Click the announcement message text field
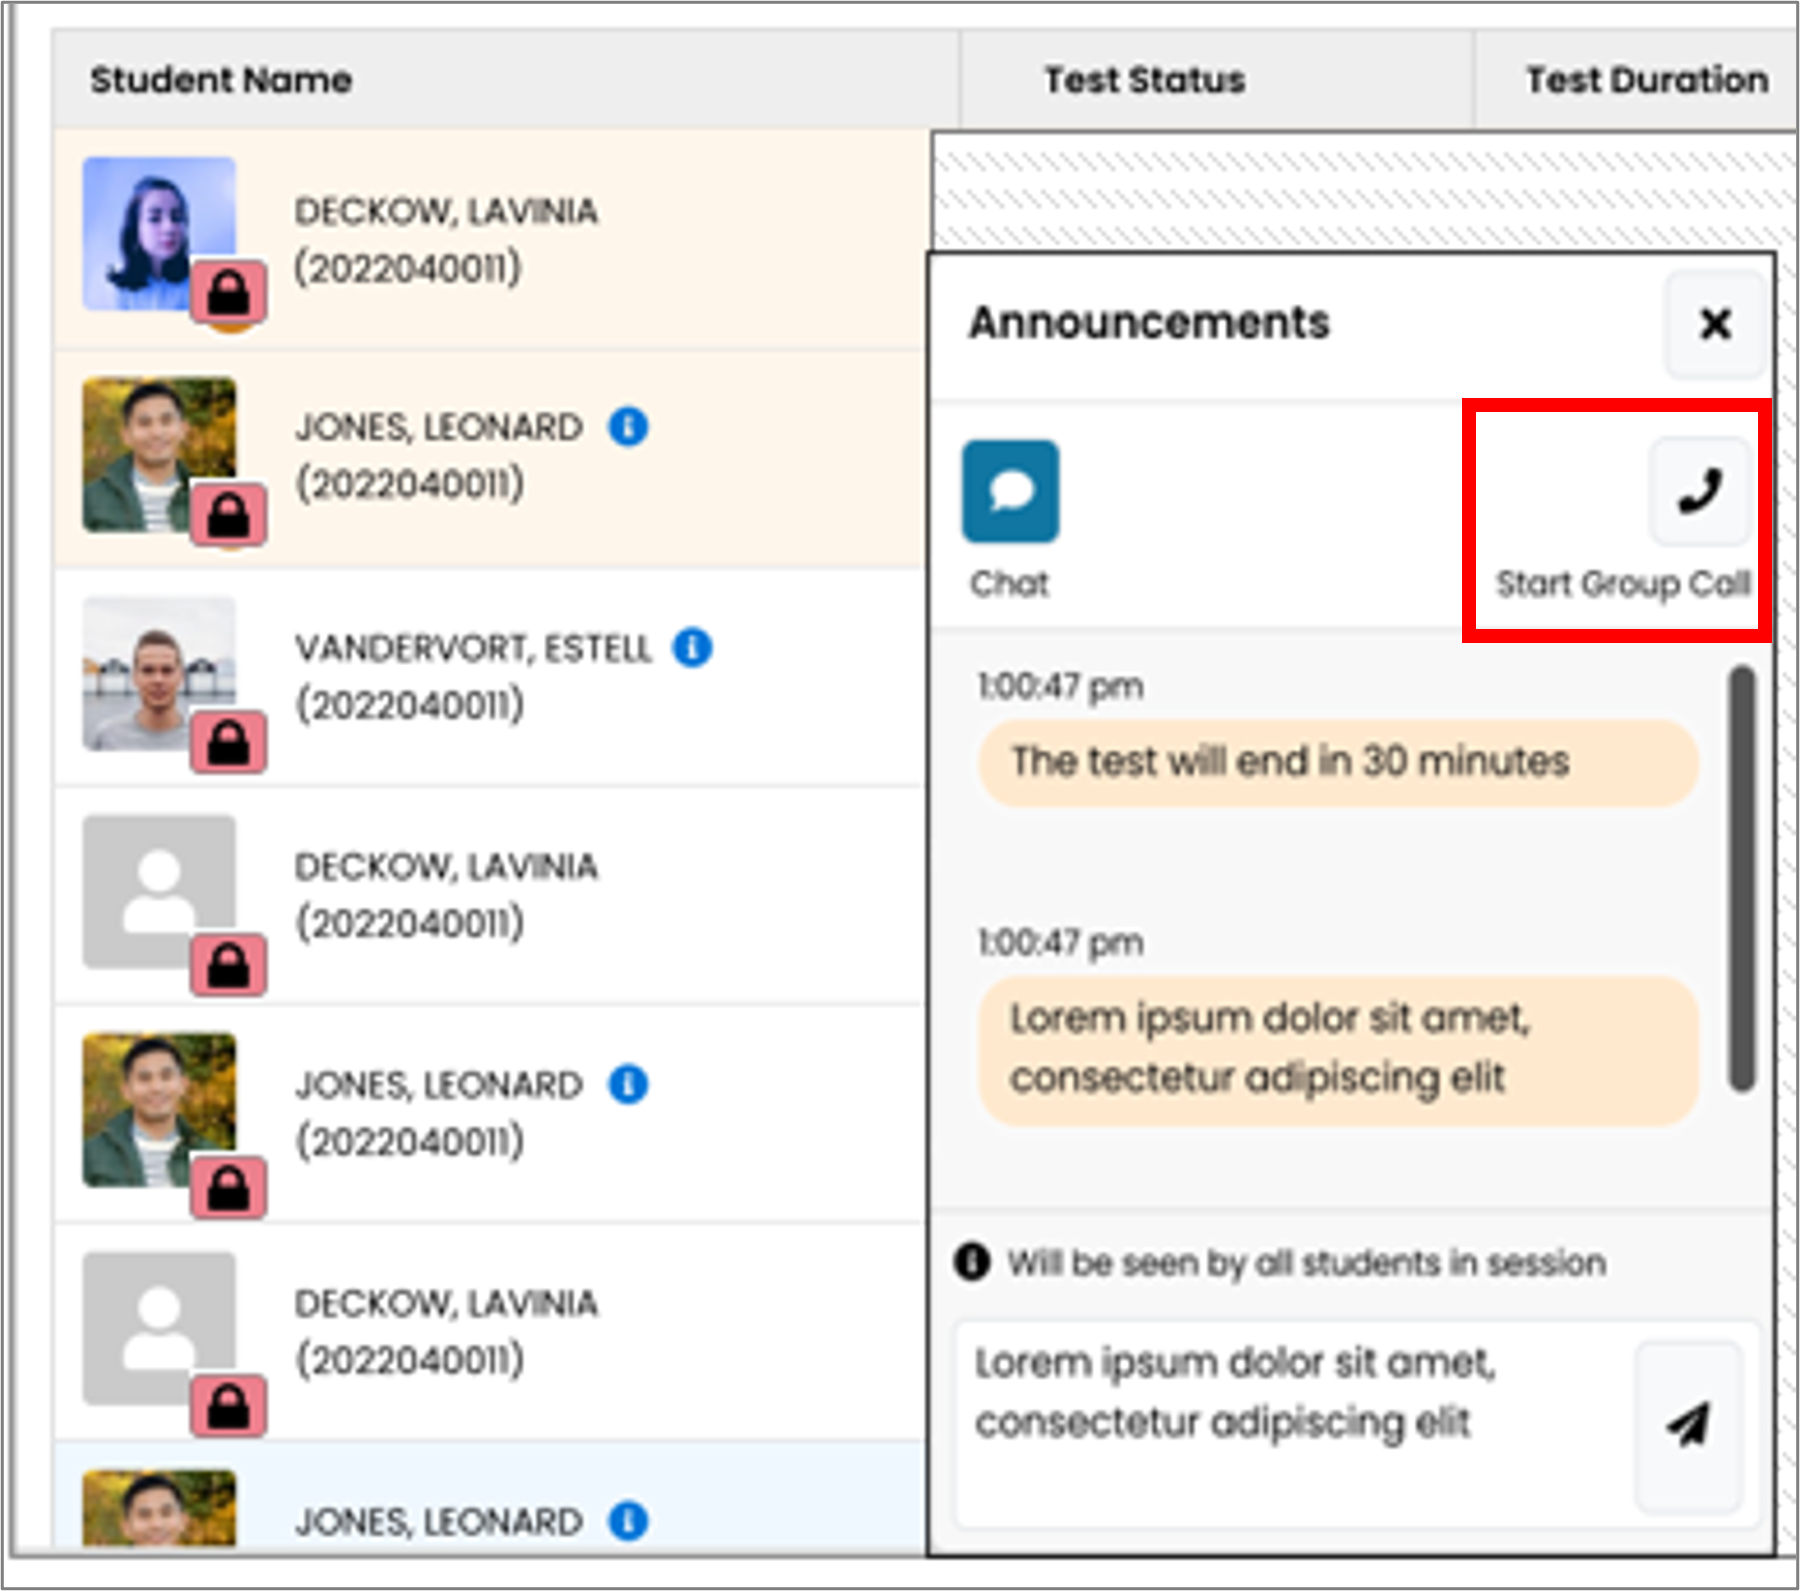This screenshot has width=1800, height=1591. (x=1290, y=1424)
